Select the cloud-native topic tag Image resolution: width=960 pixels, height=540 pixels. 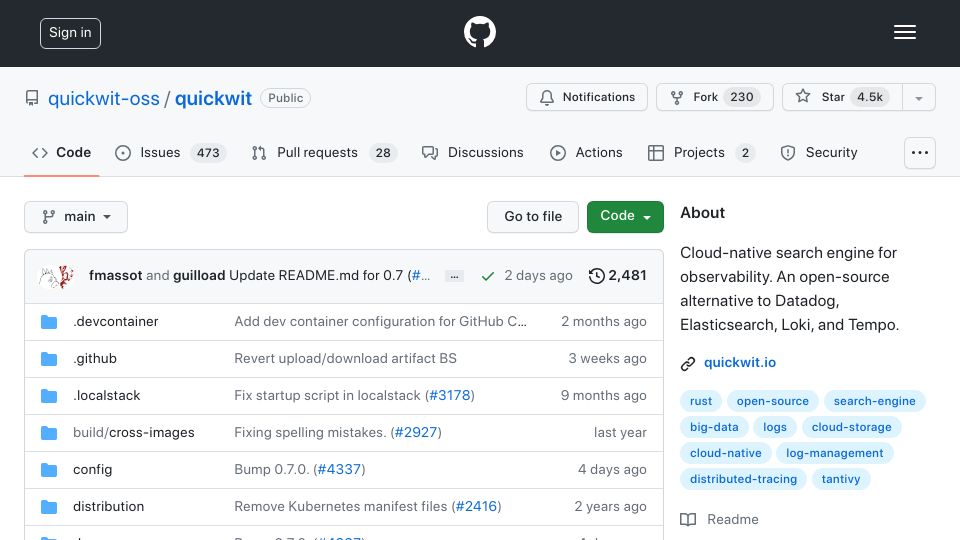[x=726, y=453]
